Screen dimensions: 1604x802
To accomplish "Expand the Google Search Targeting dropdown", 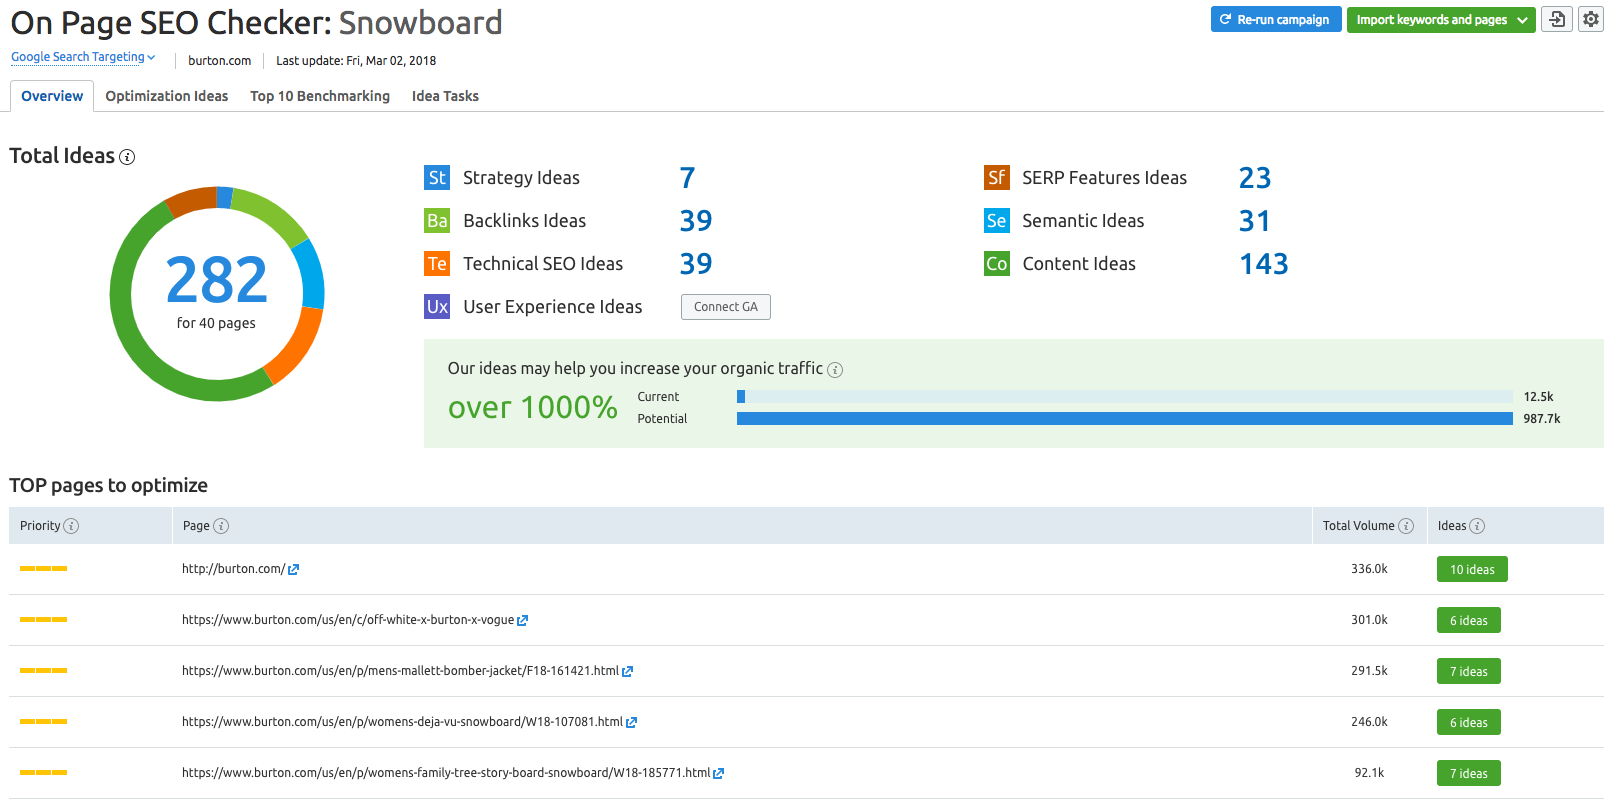I will (83, 57).
